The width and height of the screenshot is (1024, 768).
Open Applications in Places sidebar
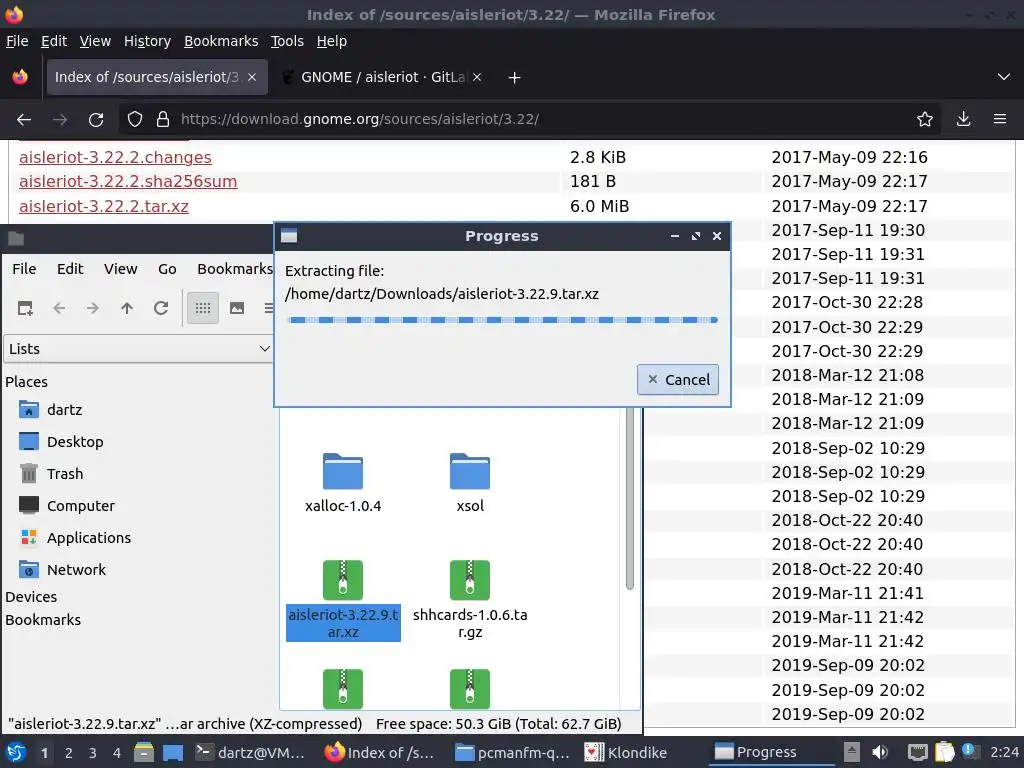(89, 537)
